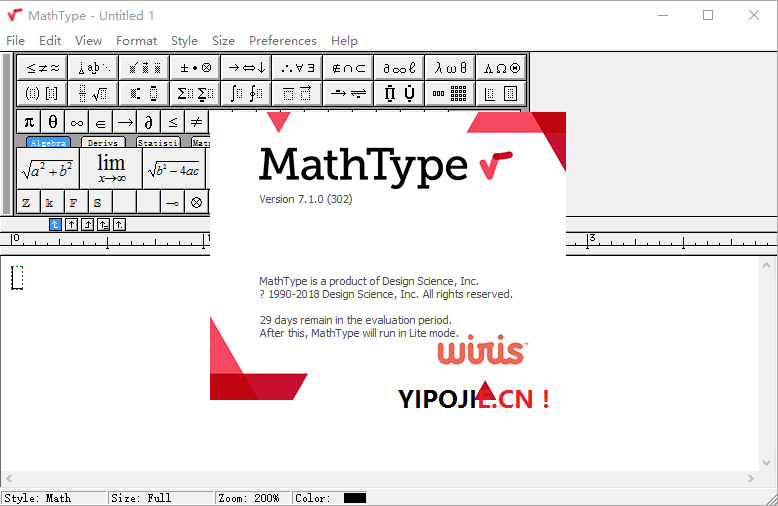
Task: Click the black Color swatch in status bar
Action: pyautogui.click(x=355, y=498)
